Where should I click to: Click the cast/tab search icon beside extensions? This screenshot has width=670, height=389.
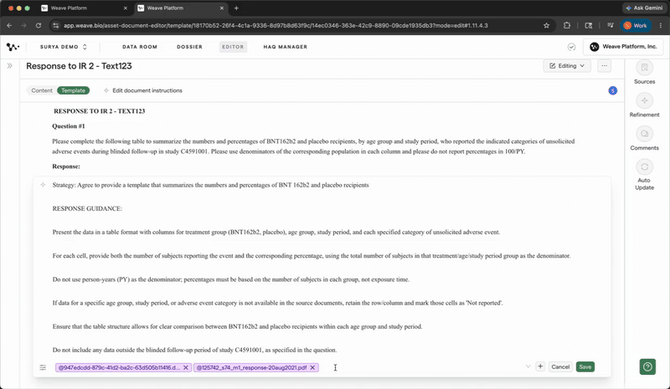(x=588, y=26)
